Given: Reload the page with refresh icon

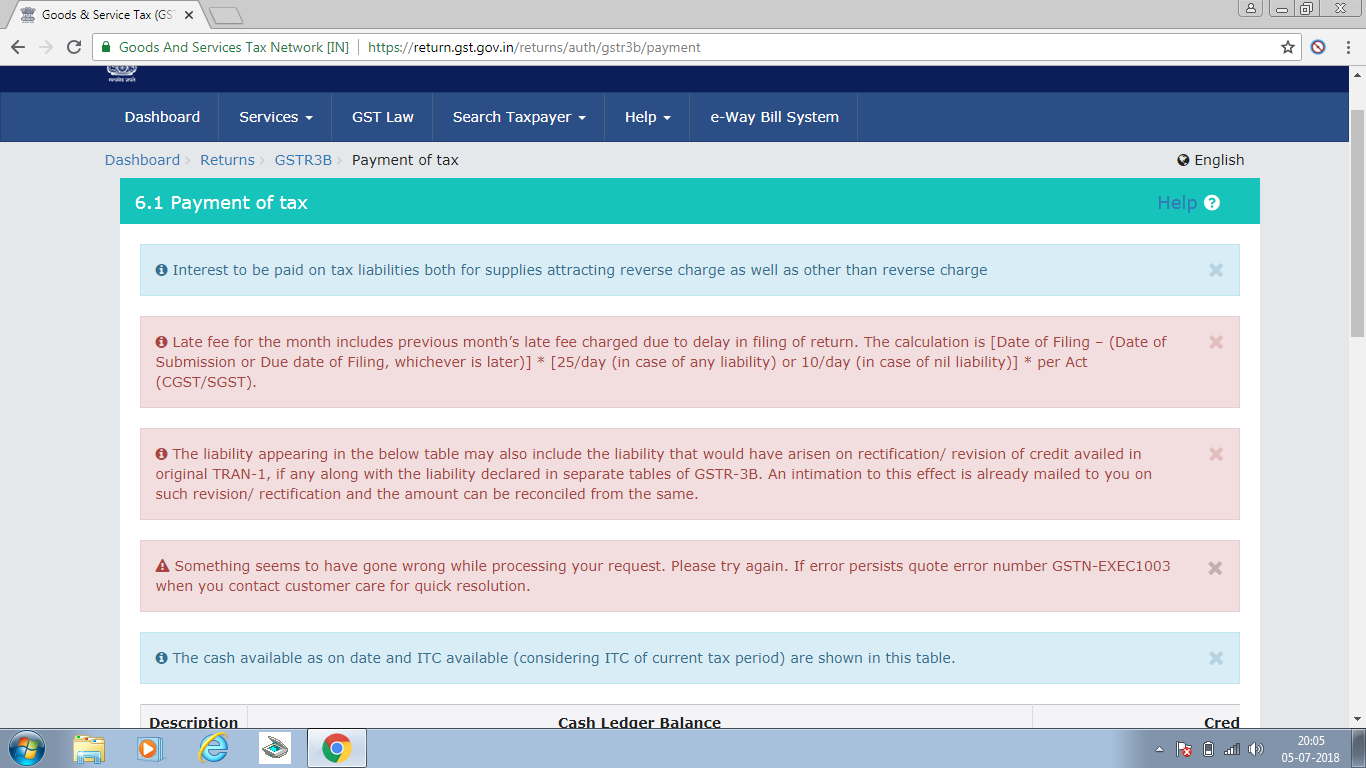Looking at the screenshot, I should (73, 47).
